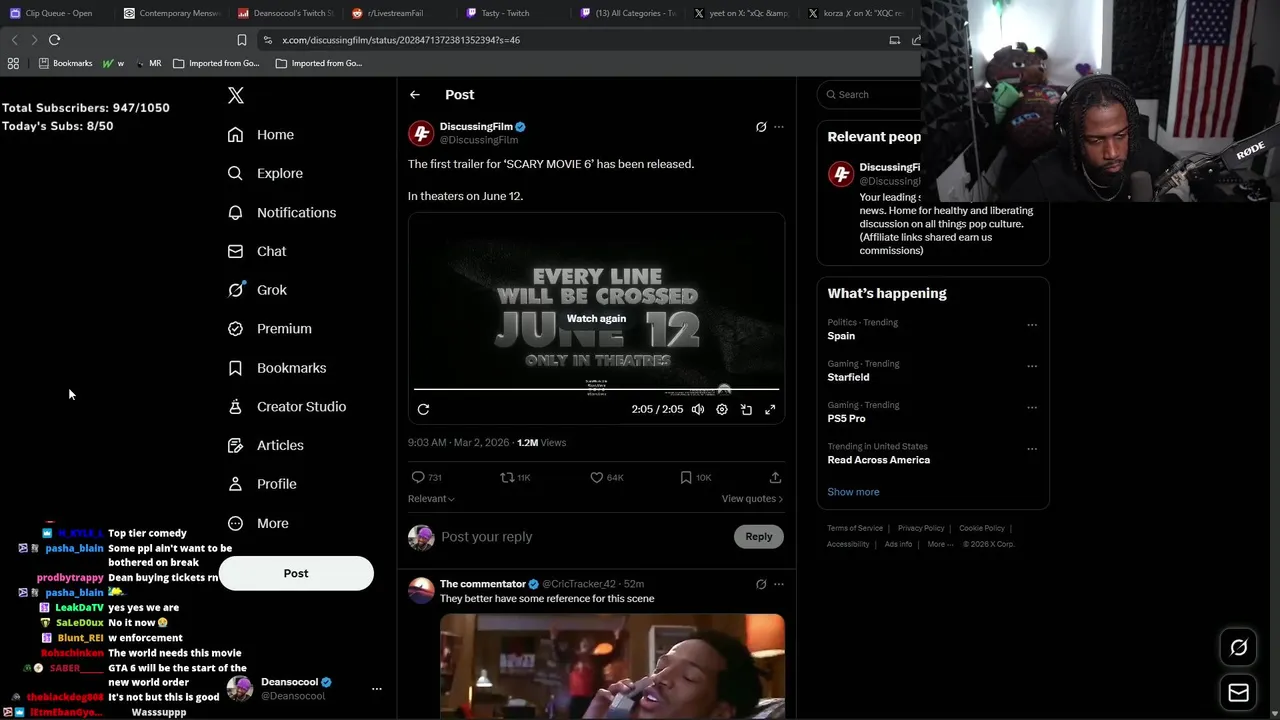
Task: Share the DiscussingFilm post
Action: tap(775, 478)
